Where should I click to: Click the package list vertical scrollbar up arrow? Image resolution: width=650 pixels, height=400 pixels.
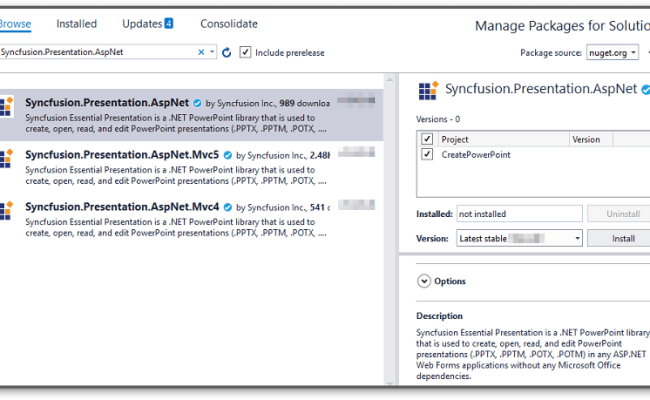click(390, 79)
